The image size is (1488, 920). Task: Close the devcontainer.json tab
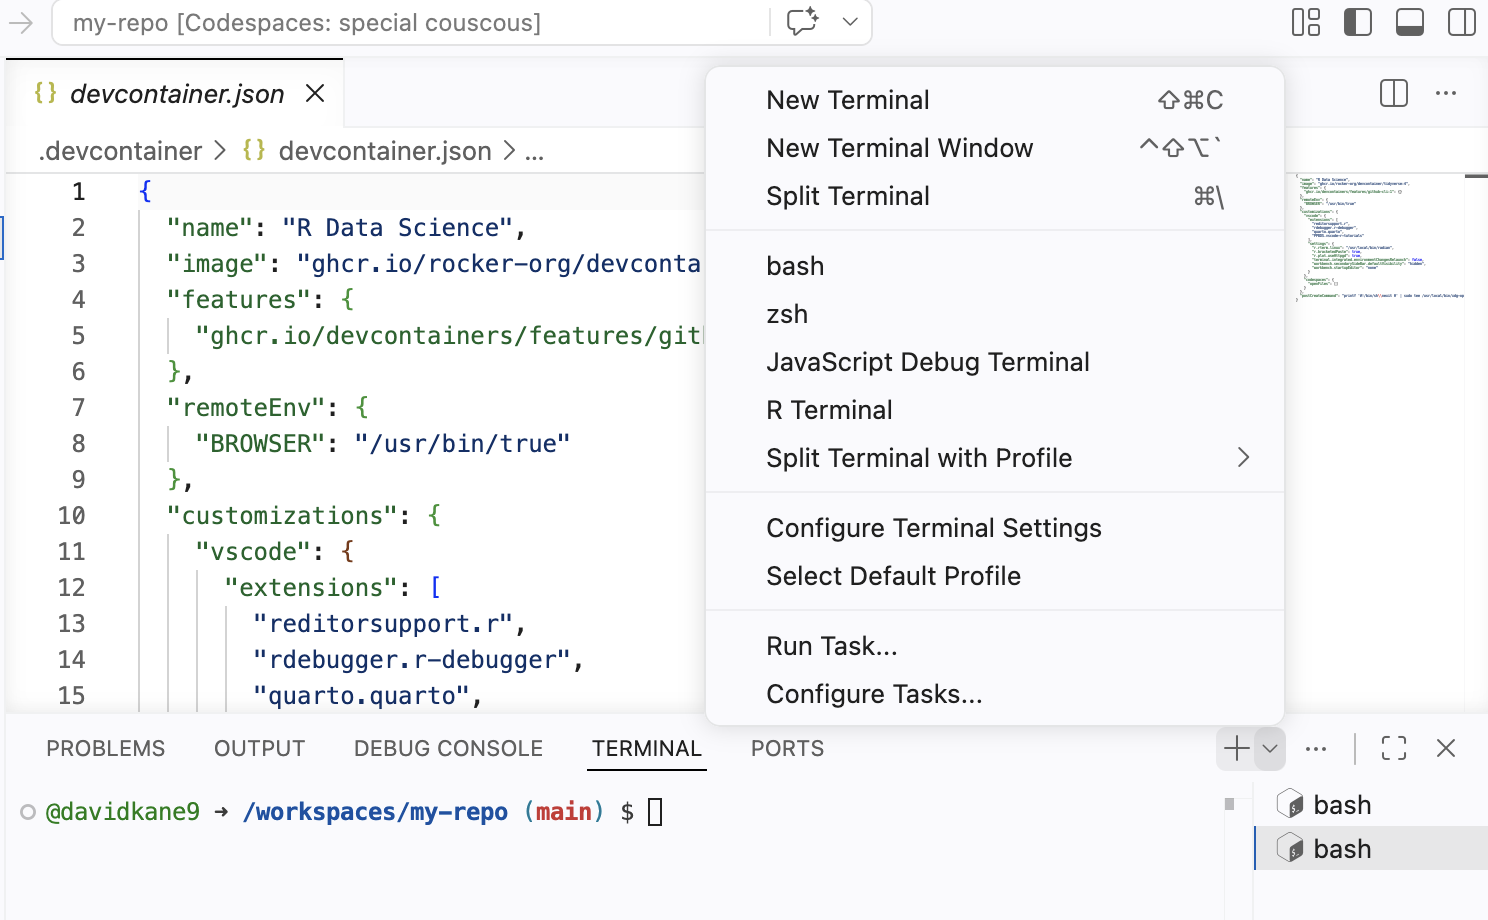click(x=315, y=93)
